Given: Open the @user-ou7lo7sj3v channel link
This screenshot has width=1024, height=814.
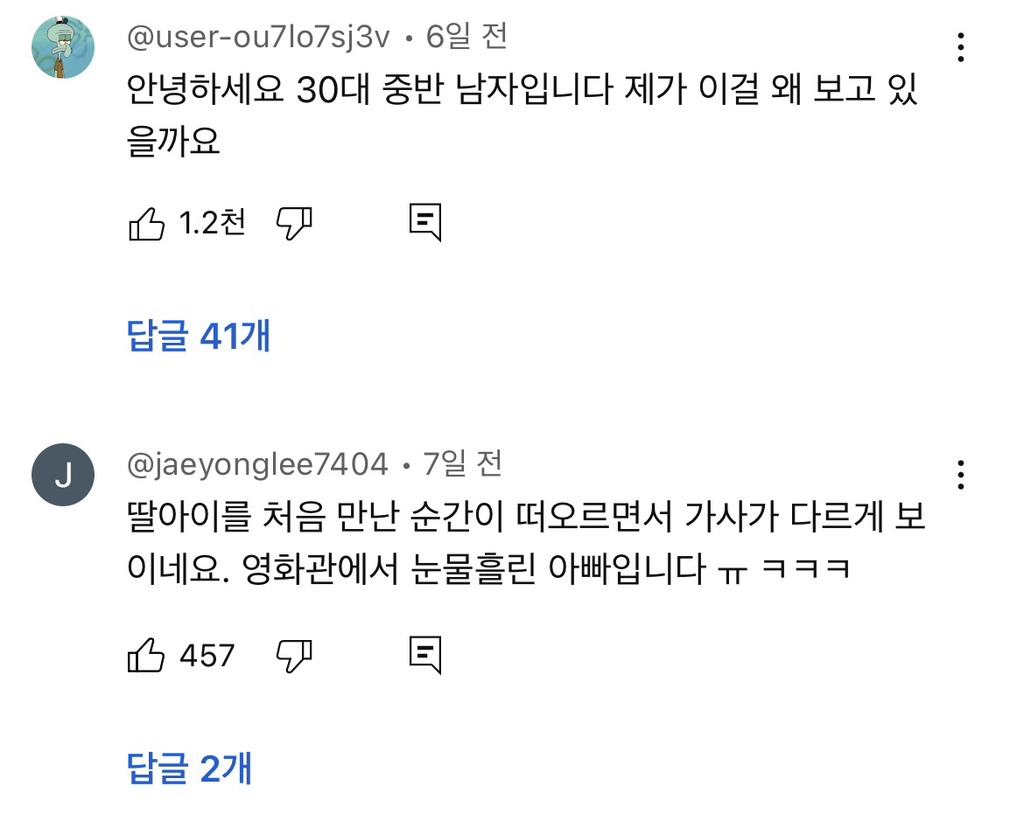Looking at the screenshot, I should (259, 37).
